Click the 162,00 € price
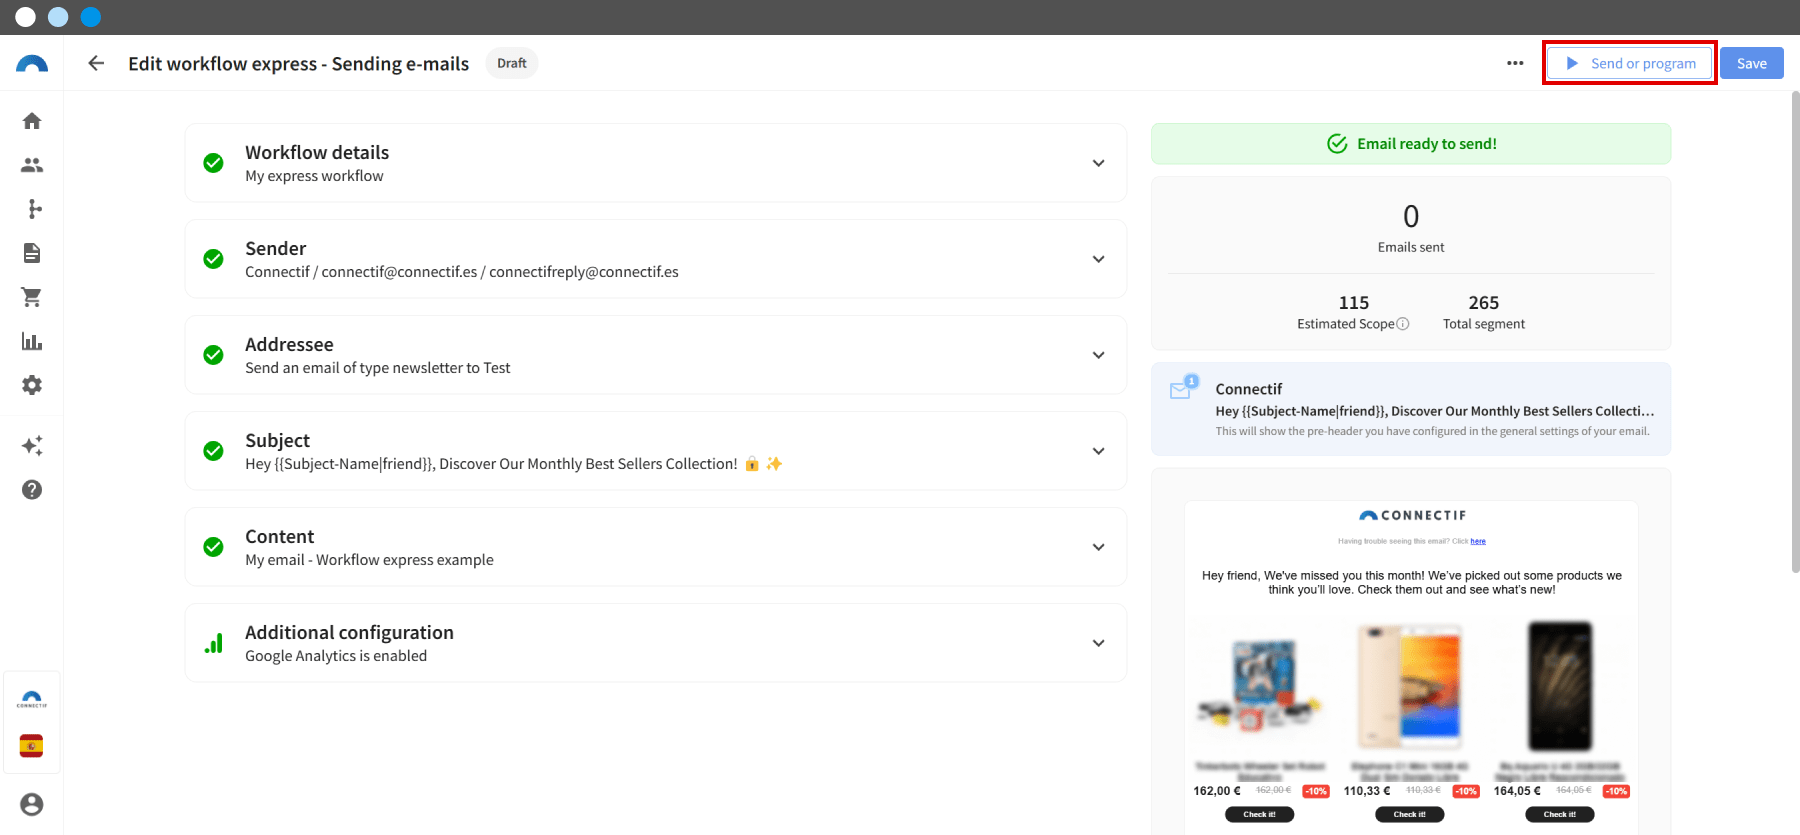Screen dimensions: 1800x835 1217,791
